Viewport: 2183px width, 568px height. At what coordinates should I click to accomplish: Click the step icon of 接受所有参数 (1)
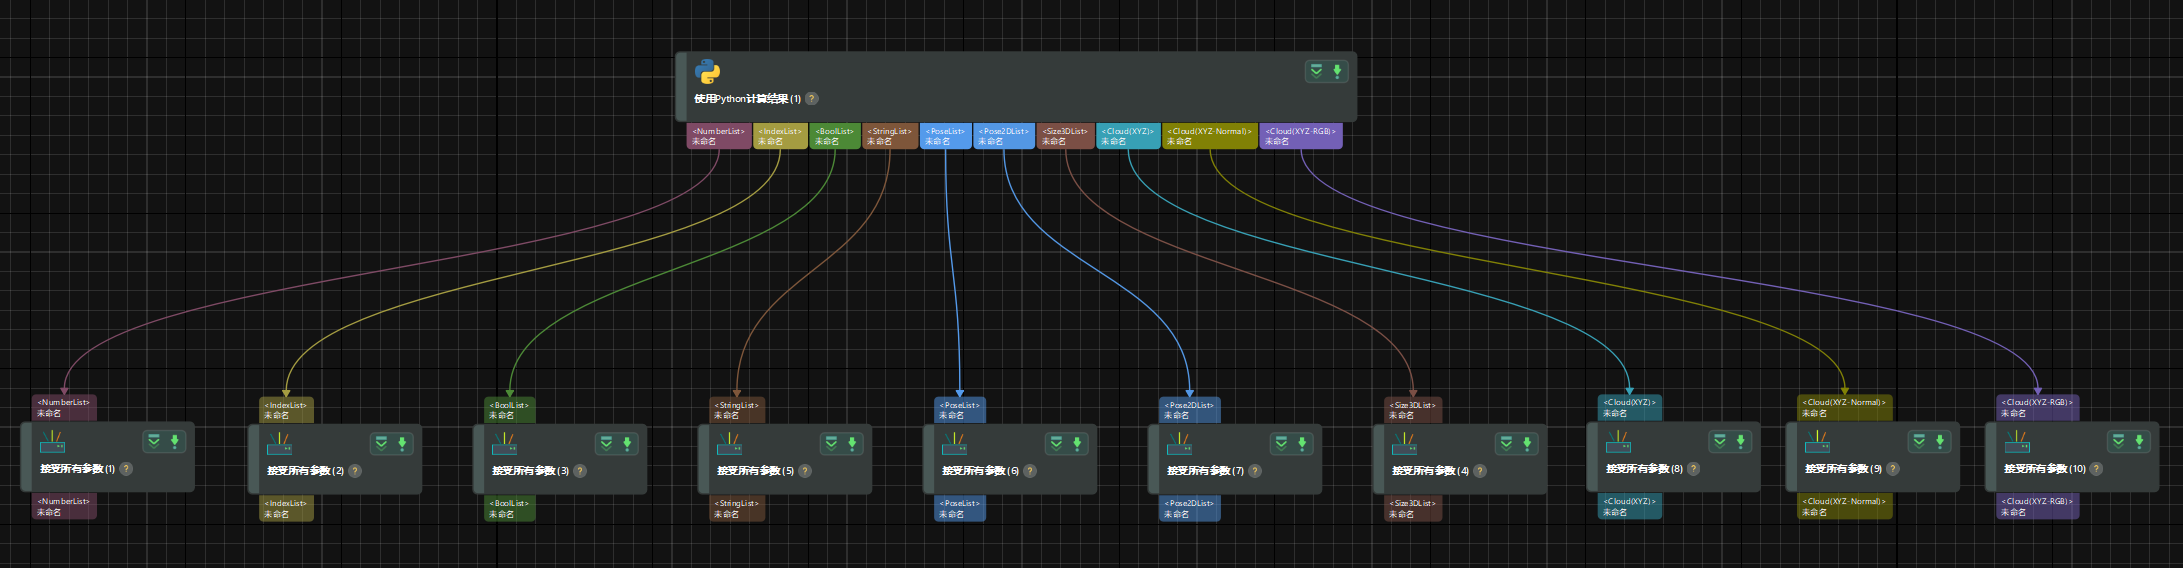tap(52, 442)
